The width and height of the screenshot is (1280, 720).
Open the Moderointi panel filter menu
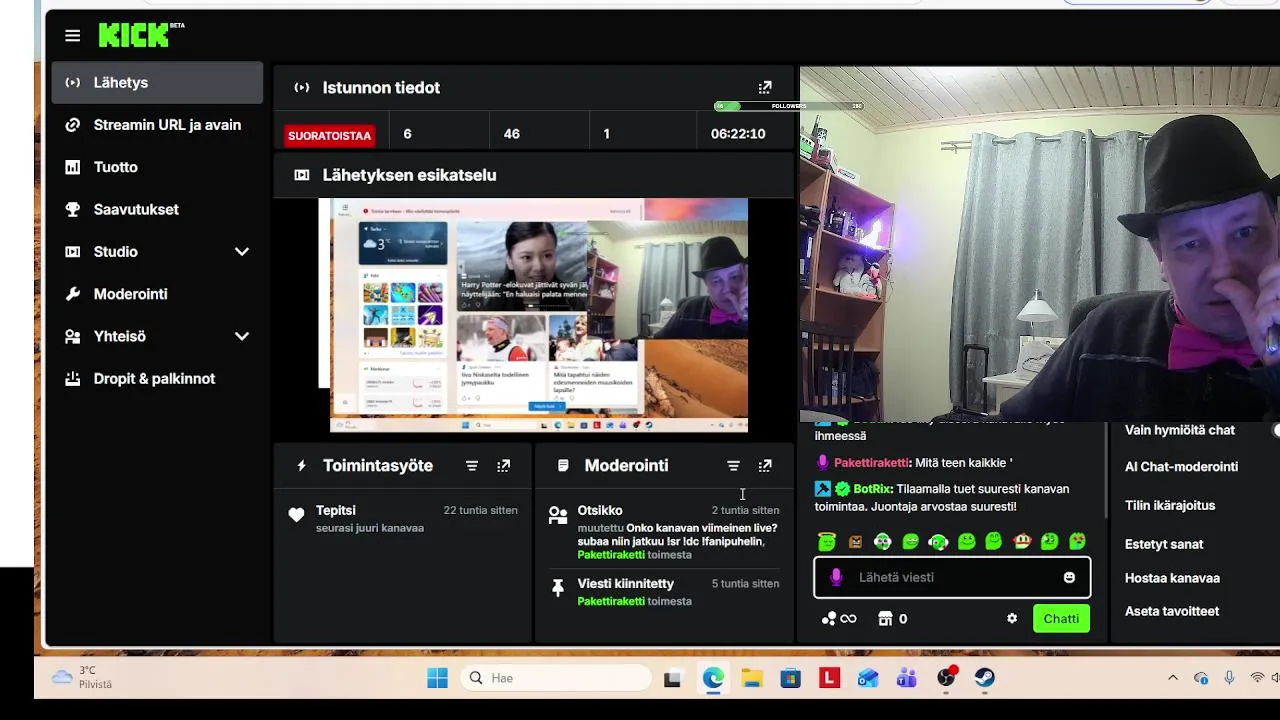pyautogui.click(x=733, y=466)
